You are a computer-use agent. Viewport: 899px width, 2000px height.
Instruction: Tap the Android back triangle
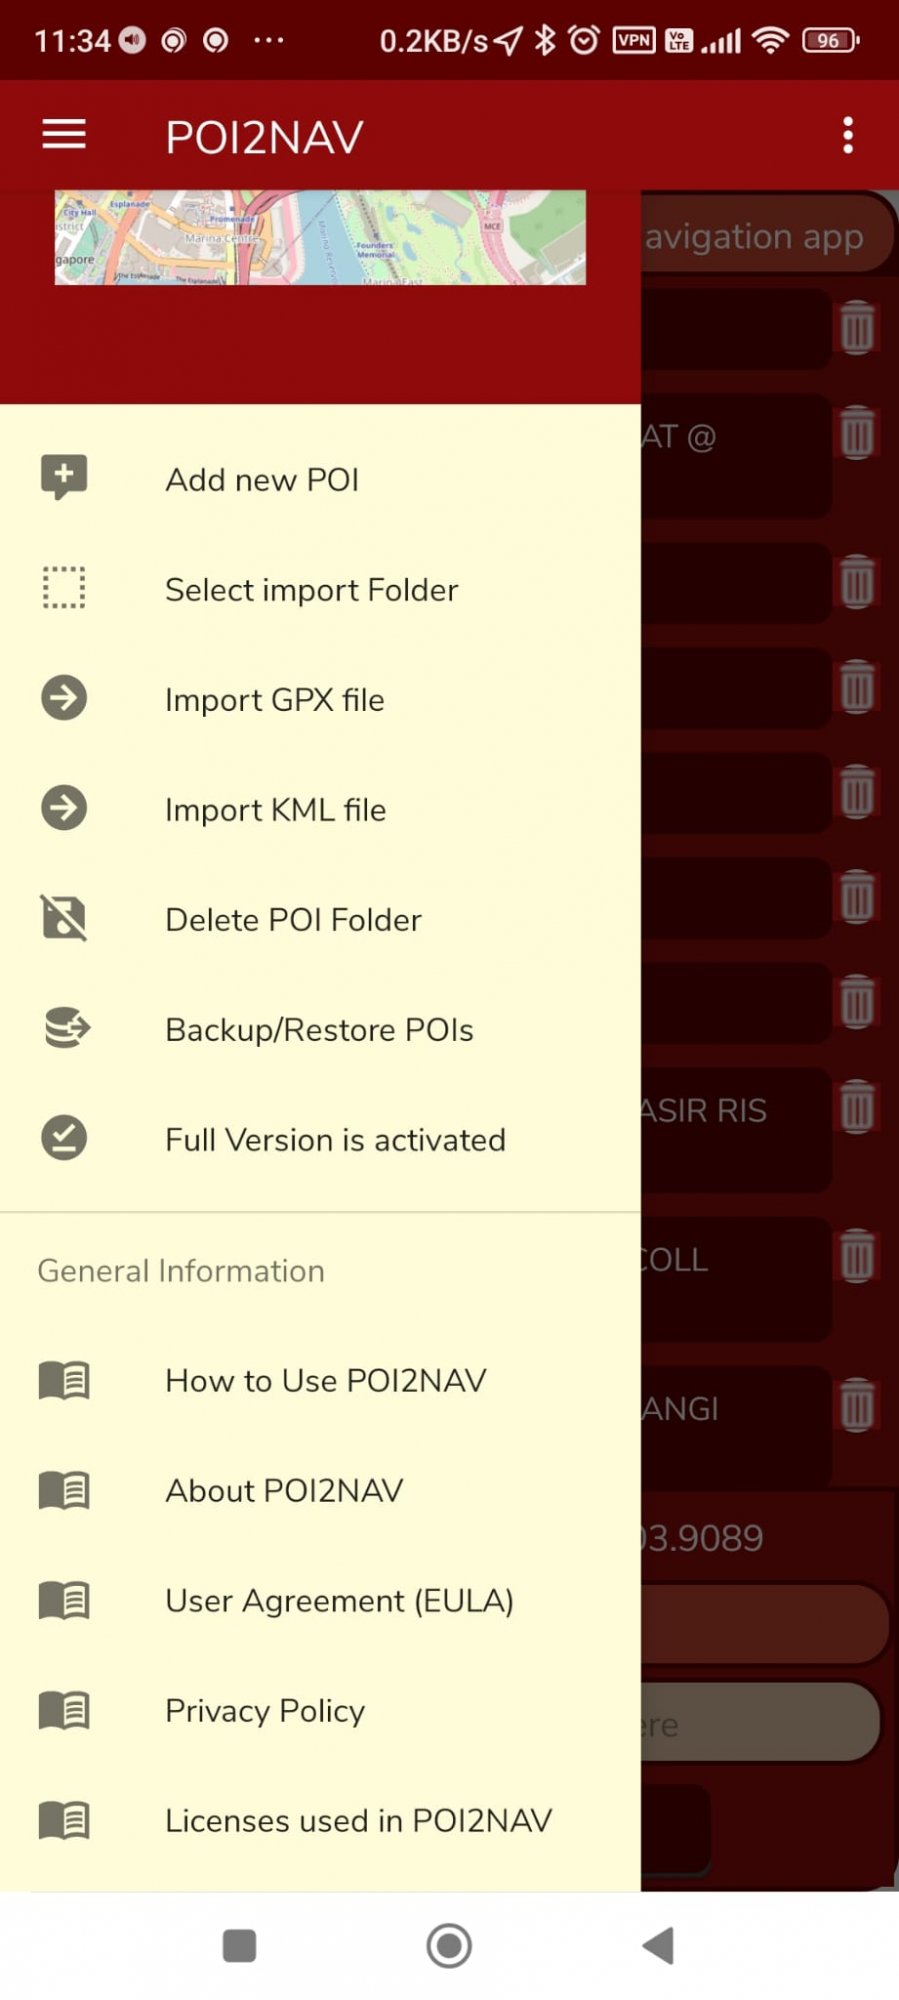click(x=658, y=1946)
